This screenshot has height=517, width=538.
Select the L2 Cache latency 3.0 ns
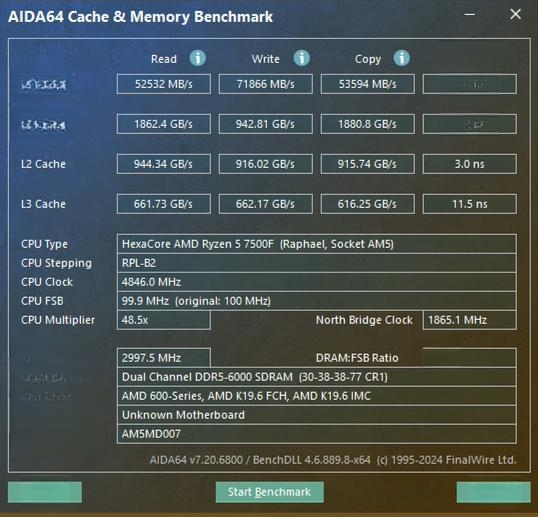[470, 164]
